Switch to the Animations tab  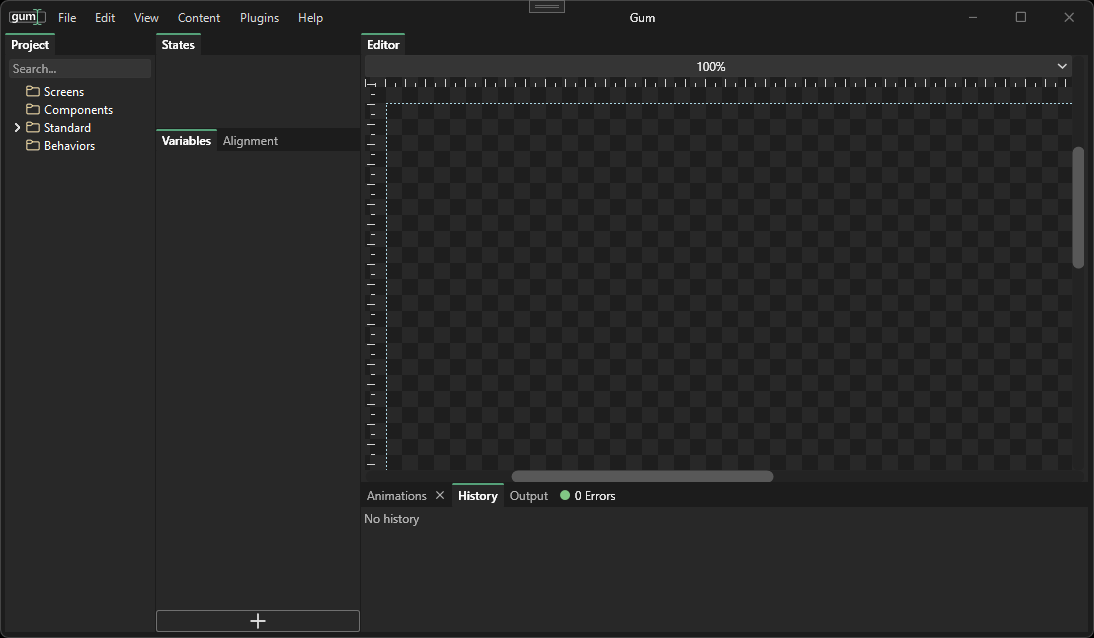pos(396,496)
